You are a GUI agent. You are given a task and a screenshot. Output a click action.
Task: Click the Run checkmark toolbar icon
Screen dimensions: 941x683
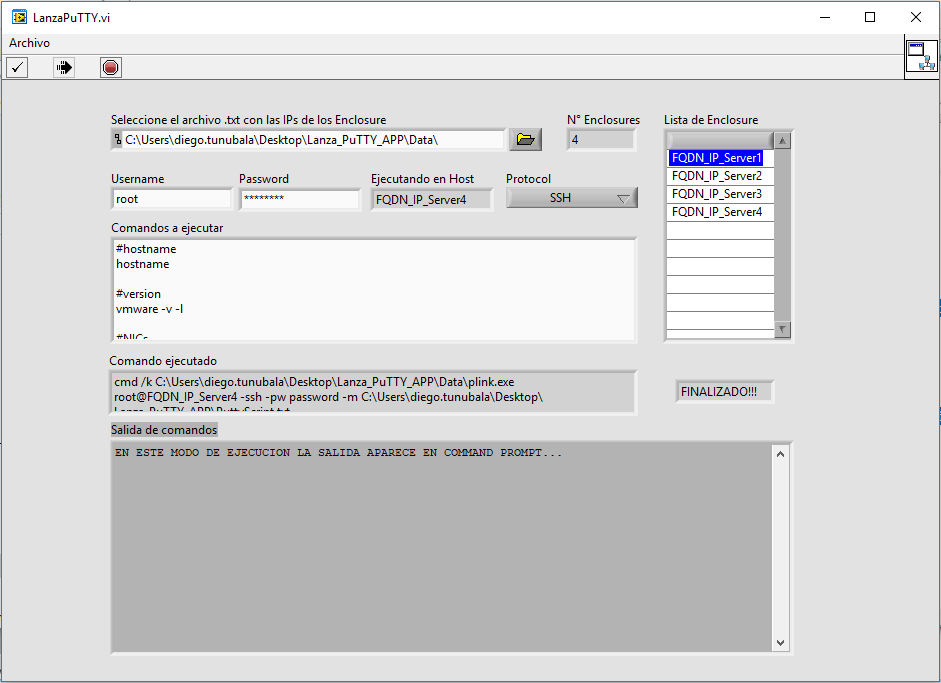point(17,67)
